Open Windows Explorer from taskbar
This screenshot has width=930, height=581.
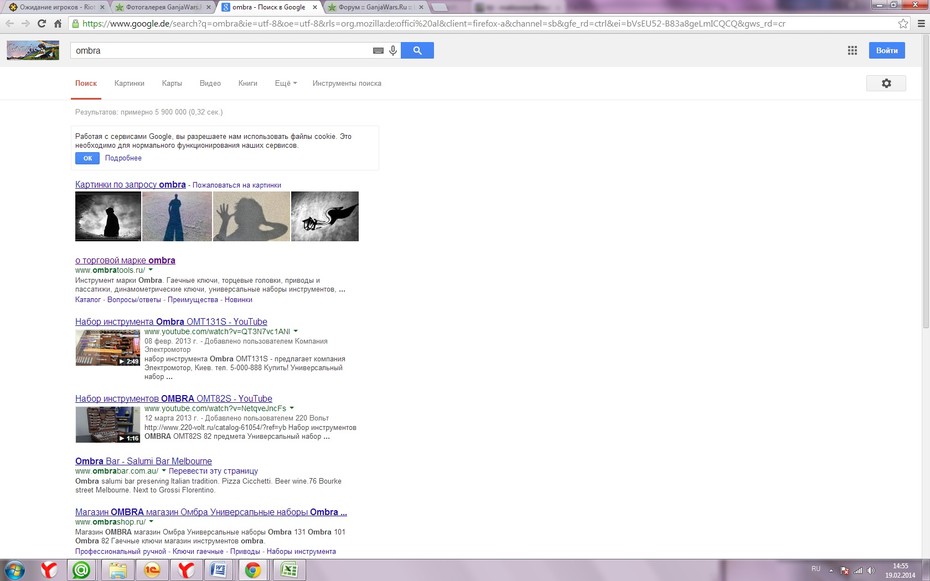pos(117,570)
